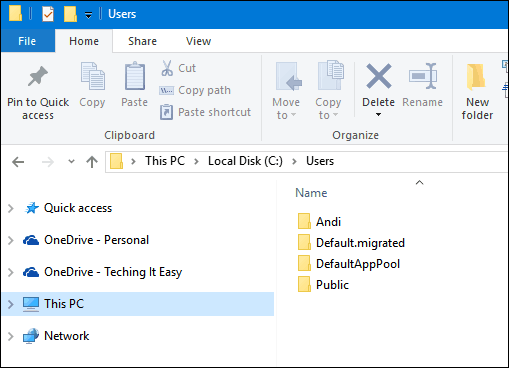
Task: Click the Paste shortcut icon
Action: (166, 112)
